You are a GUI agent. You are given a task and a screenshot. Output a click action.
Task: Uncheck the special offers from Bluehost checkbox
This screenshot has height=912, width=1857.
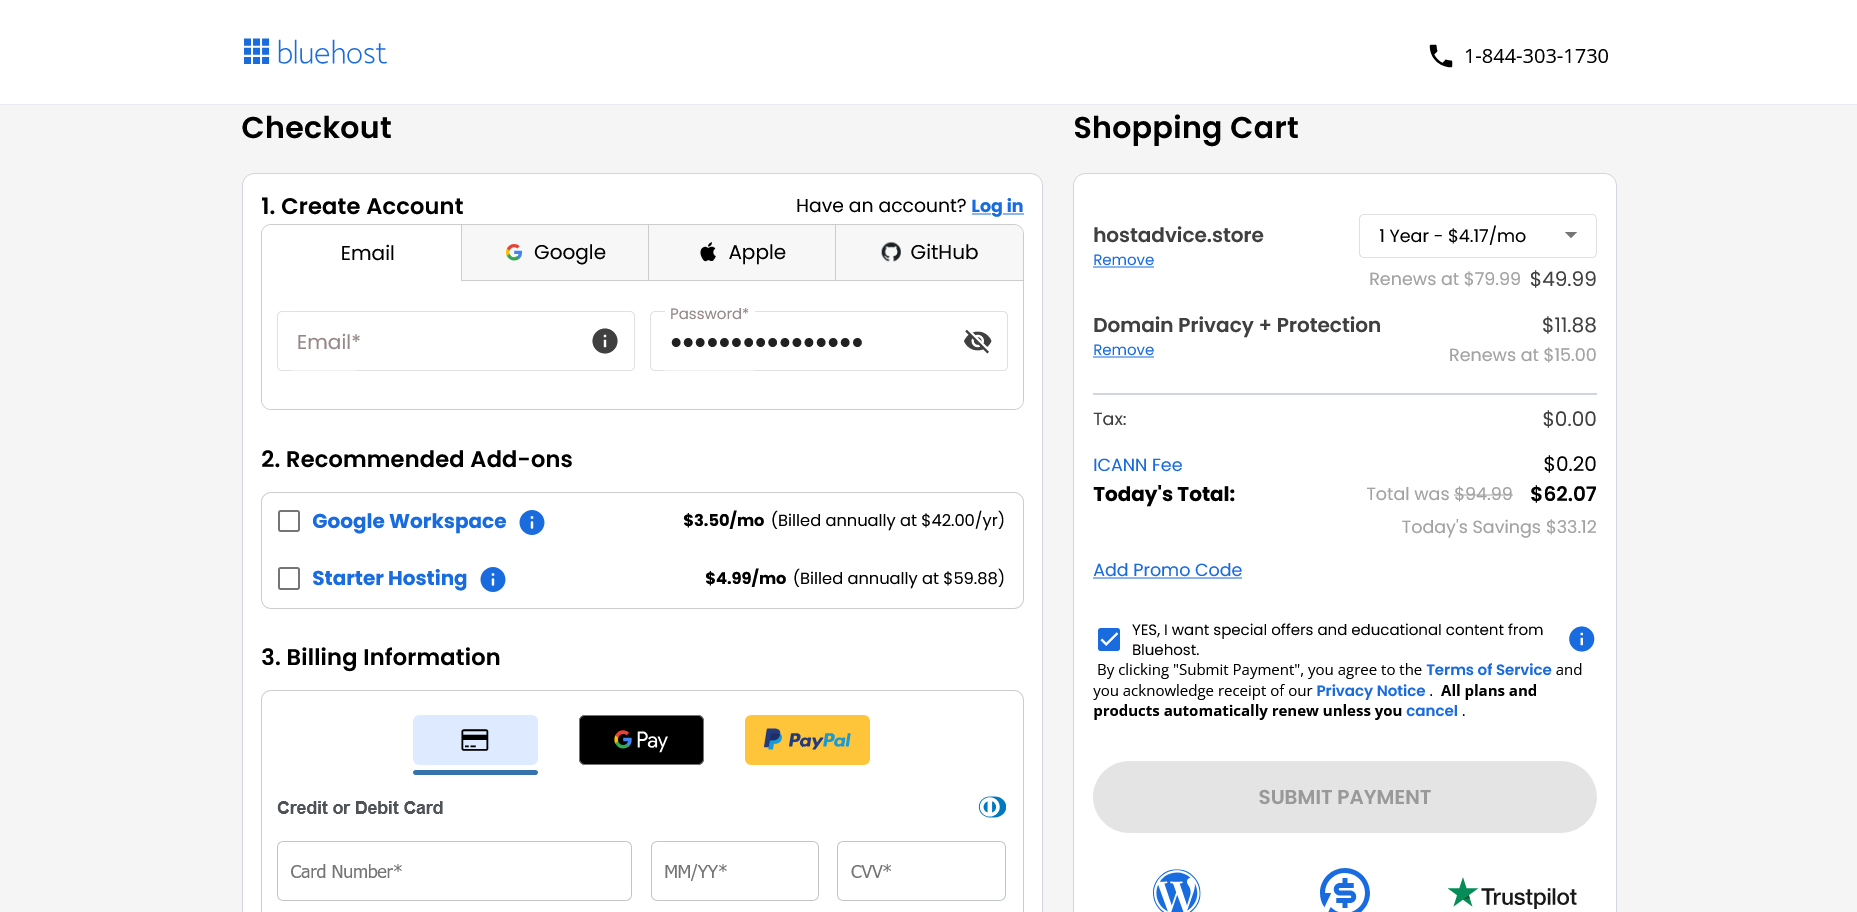click(x=1109, y=639)
